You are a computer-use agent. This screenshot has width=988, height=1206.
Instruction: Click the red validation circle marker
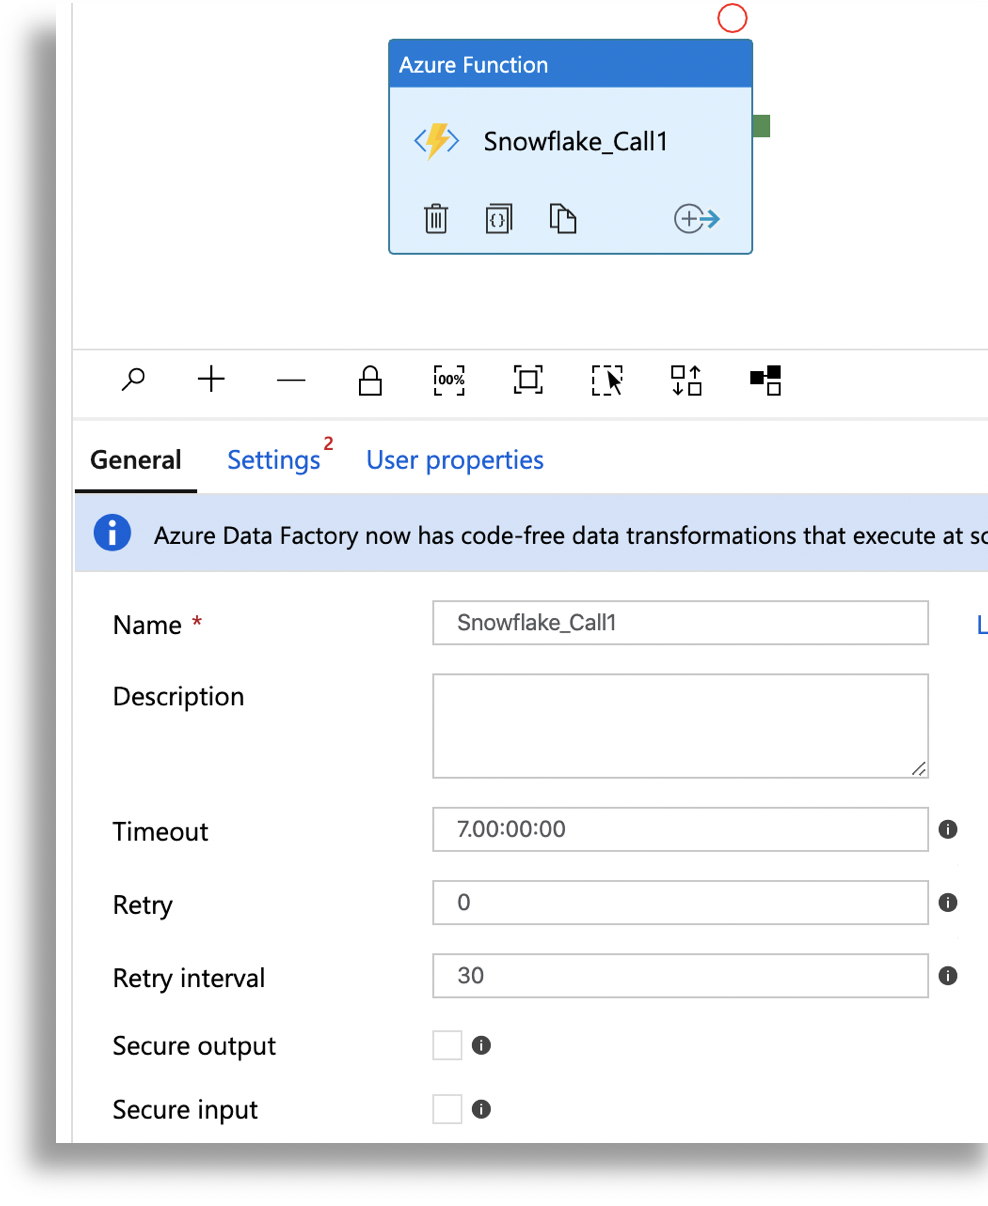click(x=733, y=18)
